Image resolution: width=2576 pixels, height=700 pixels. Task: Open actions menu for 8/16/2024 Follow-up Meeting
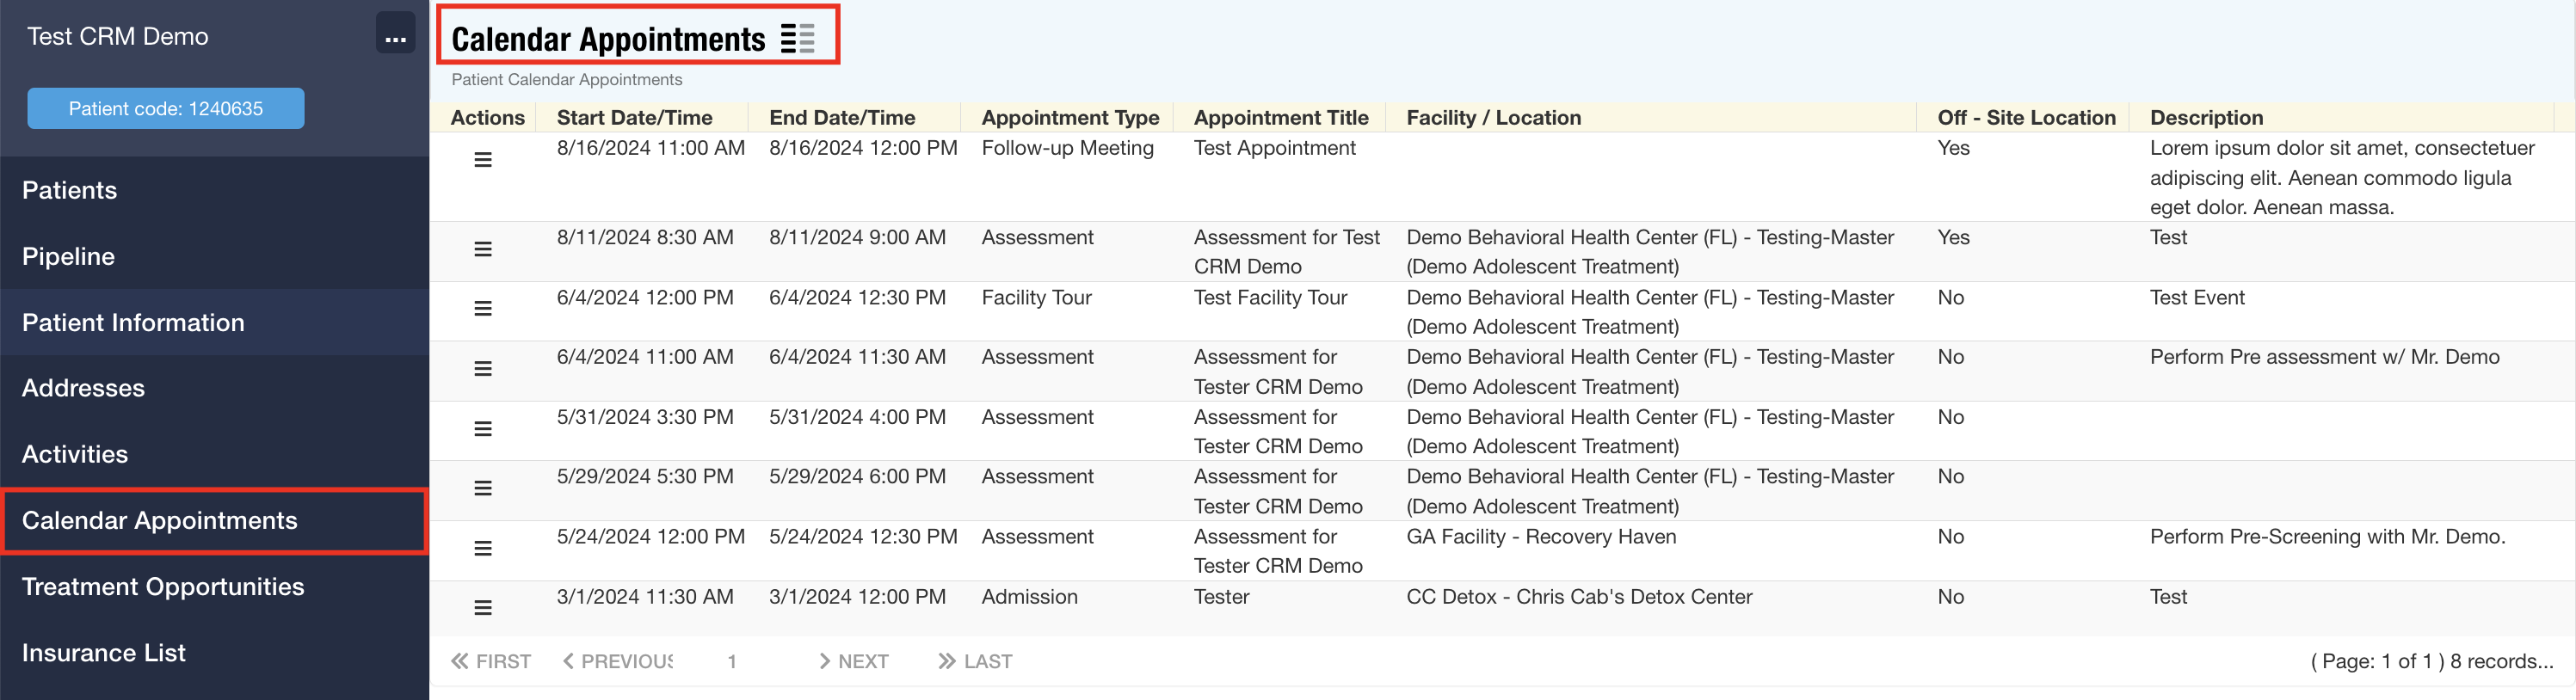[483, 160]
